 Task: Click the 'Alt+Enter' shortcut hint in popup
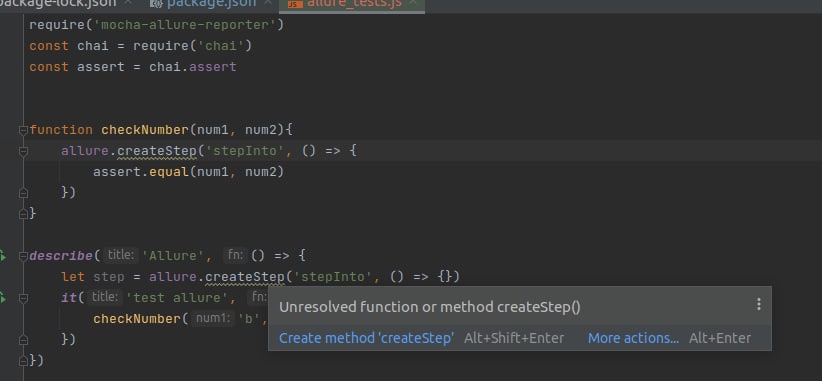(720, 338)
